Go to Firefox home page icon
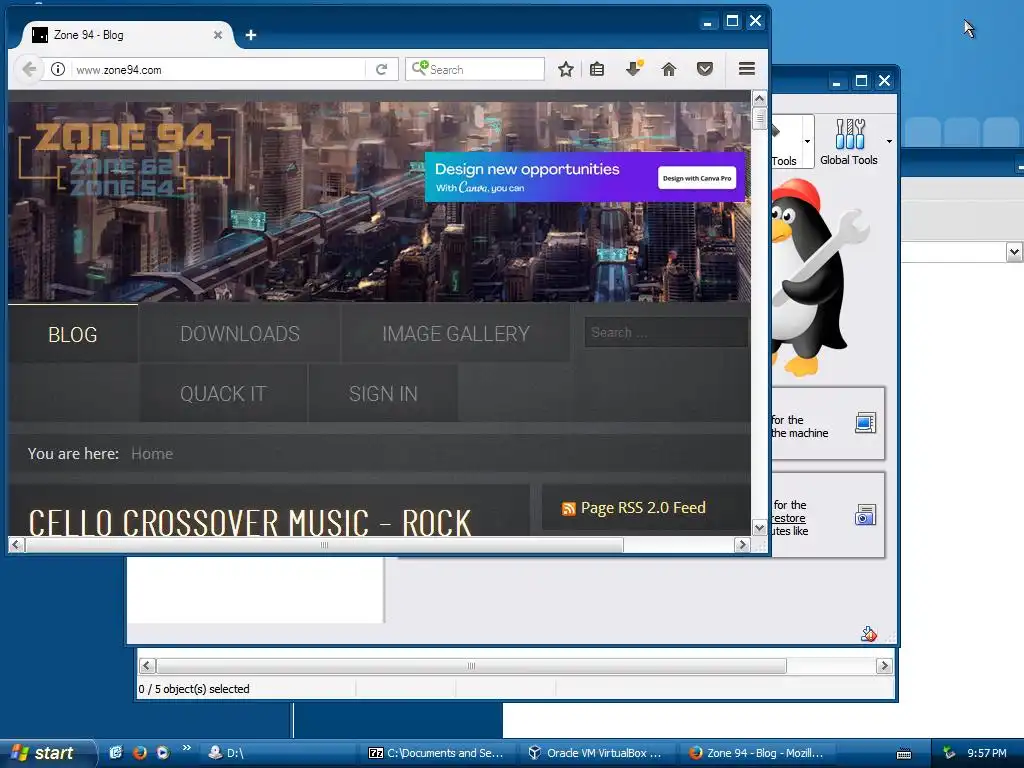Image resolution: width=1024 pixels, height=768 pixels. tap(669, 69)
